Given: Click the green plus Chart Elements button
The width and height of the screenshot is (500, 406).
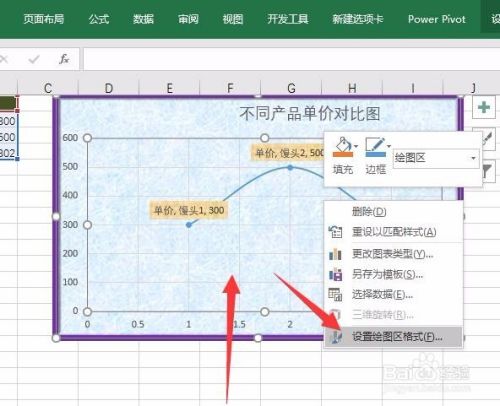Looking at the screenshot, I should [484, 107].
